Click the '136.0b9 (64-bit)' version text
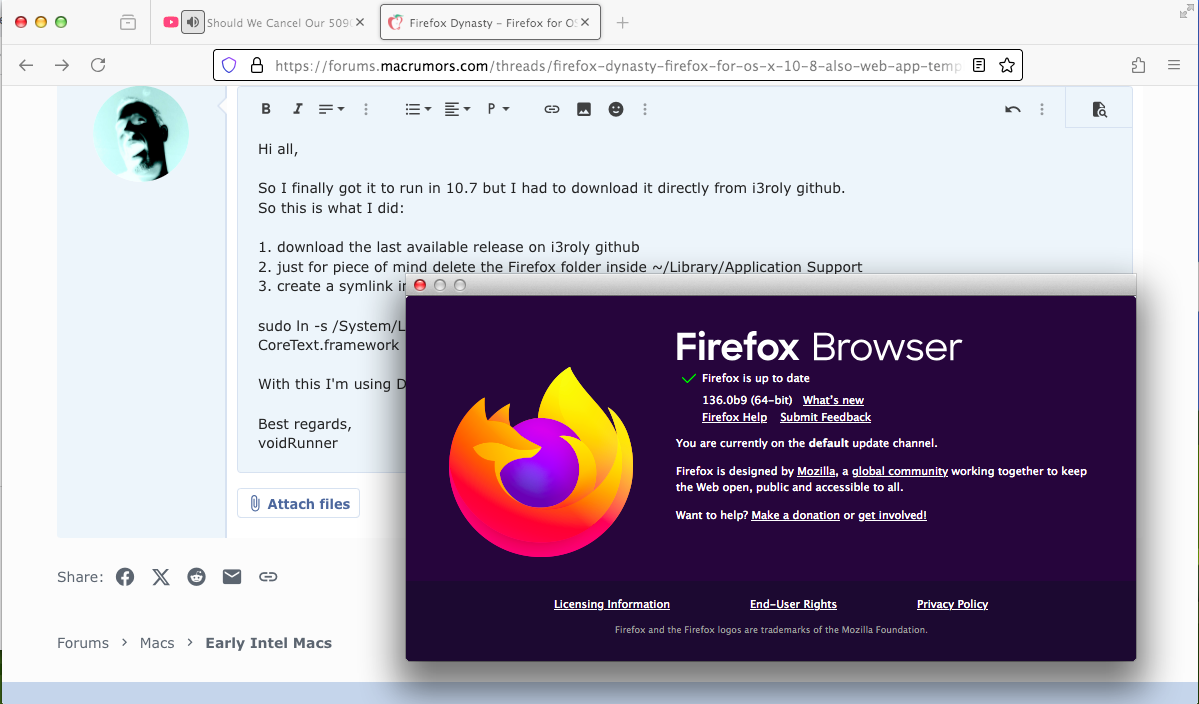The width and height of the screenshot is (1199, 704). [747, 400]
